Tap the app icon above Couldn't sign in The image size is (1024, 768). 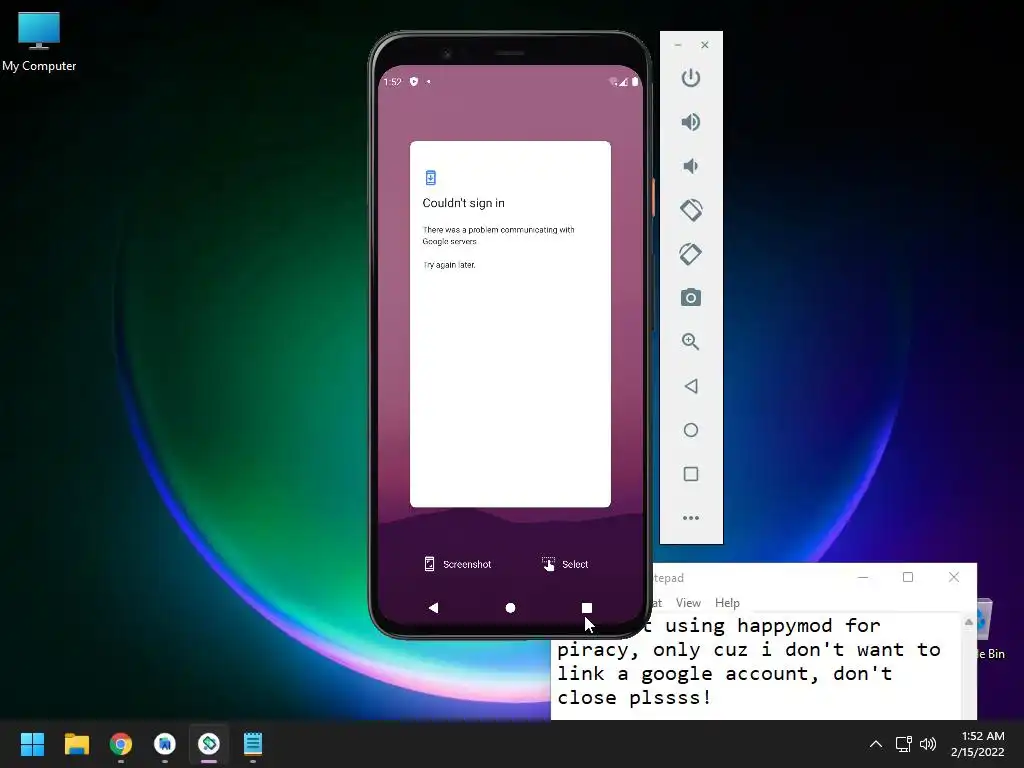[430, 178]
